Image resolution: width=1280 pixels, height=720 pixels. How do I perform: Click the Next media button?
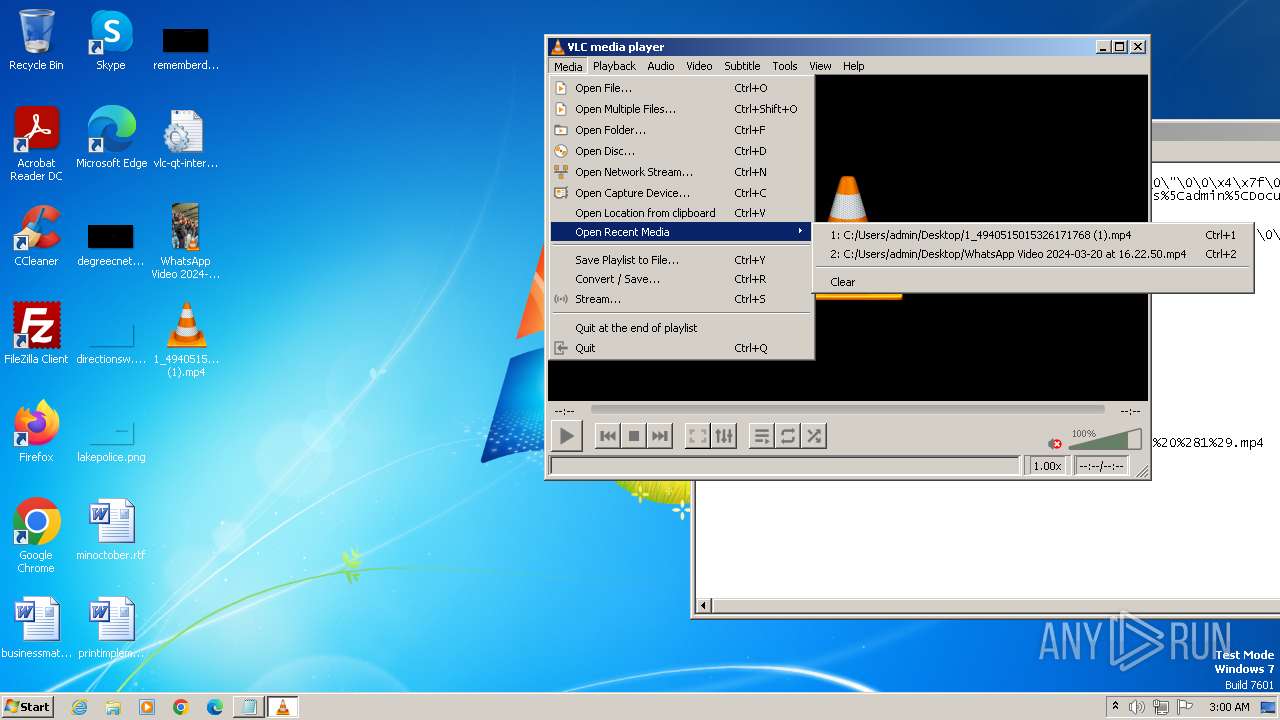(660, 436)
